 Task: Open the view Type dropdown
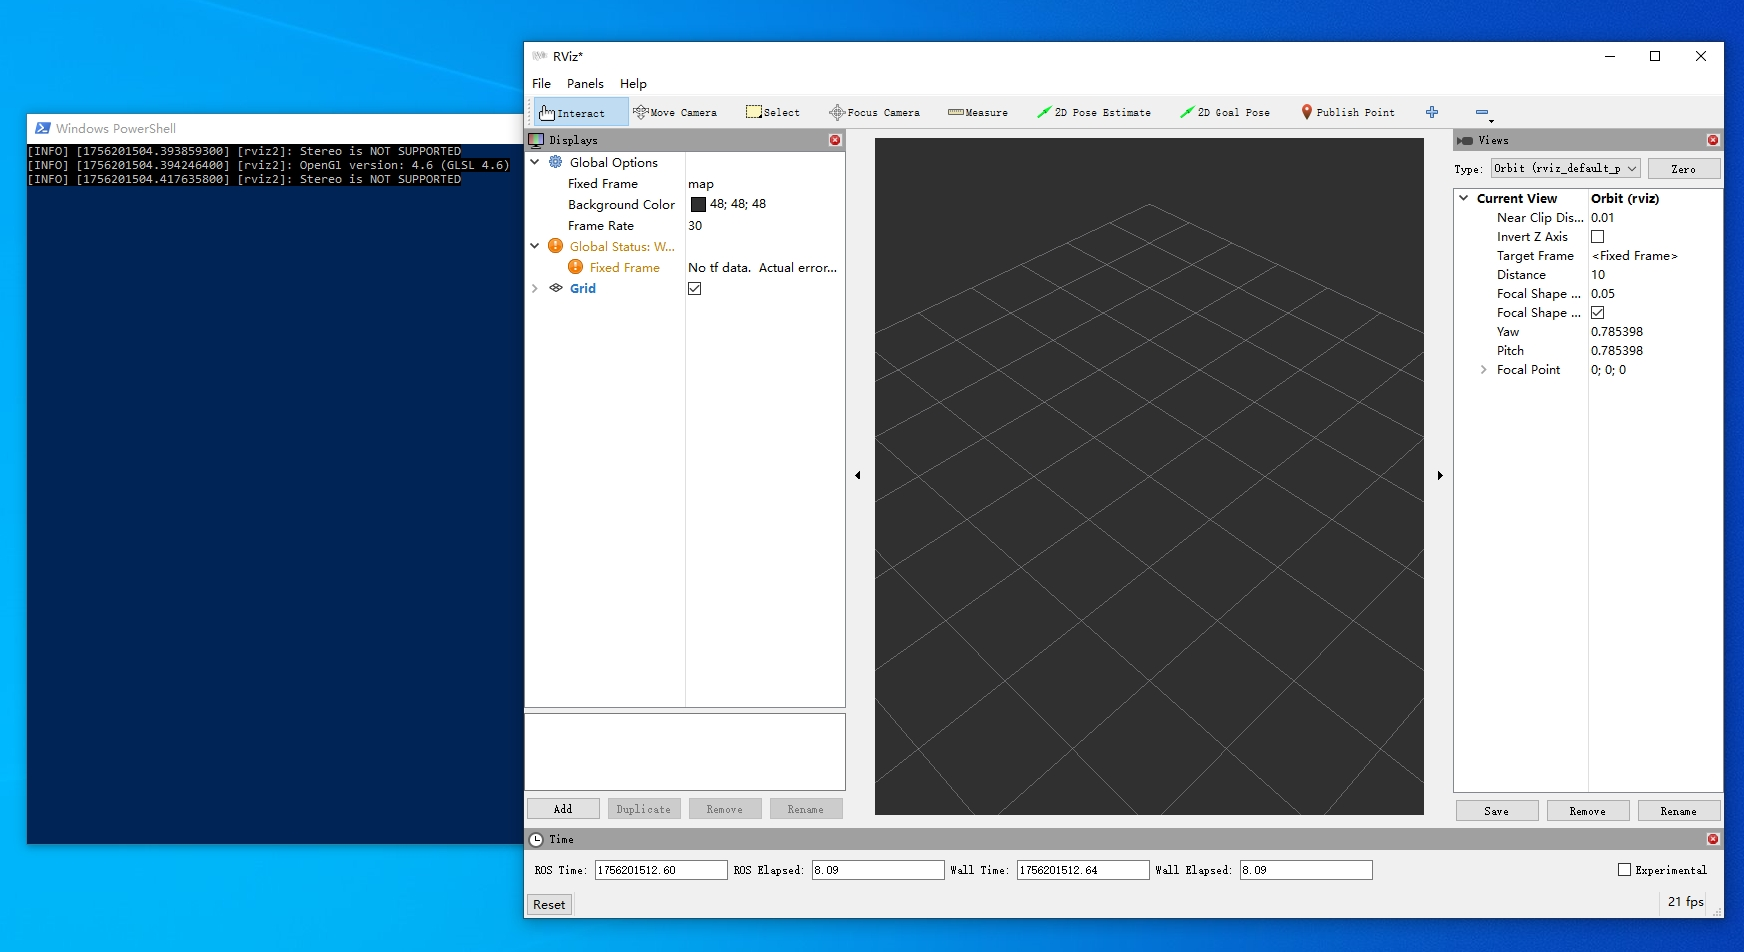(x=1565, y=169)
